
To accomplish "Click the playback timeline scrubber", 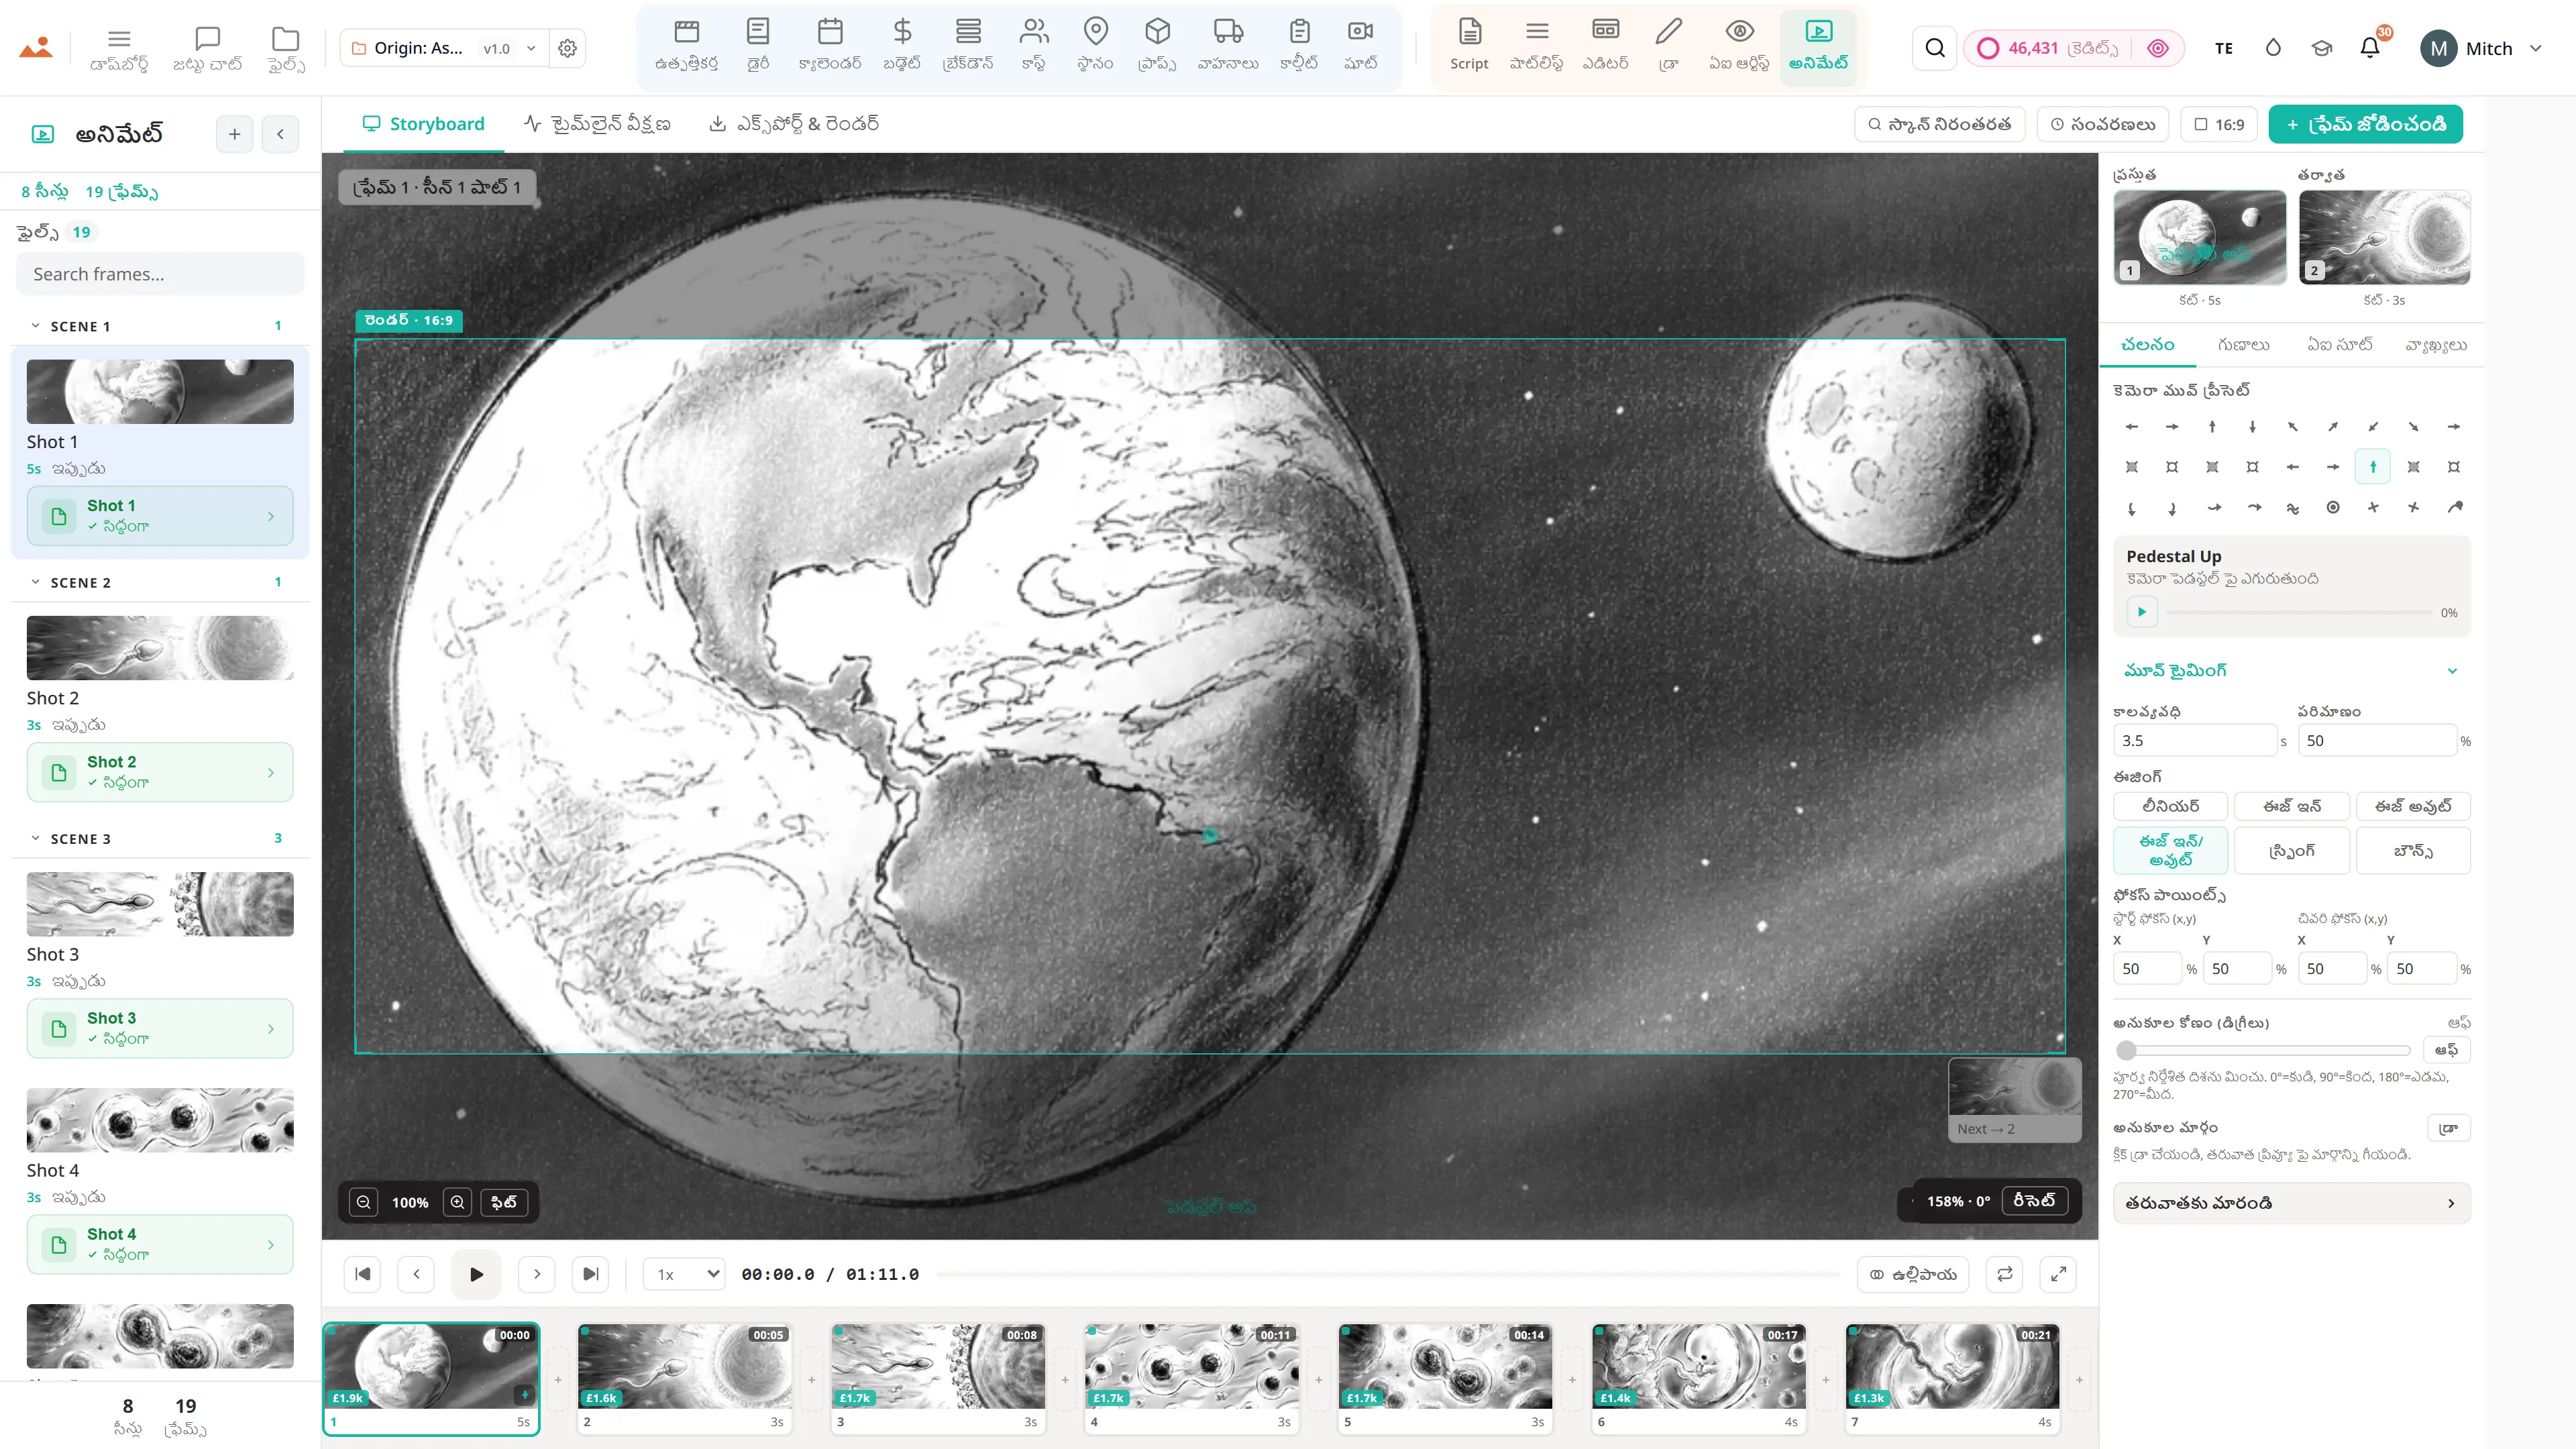I will (1388, 1274).
